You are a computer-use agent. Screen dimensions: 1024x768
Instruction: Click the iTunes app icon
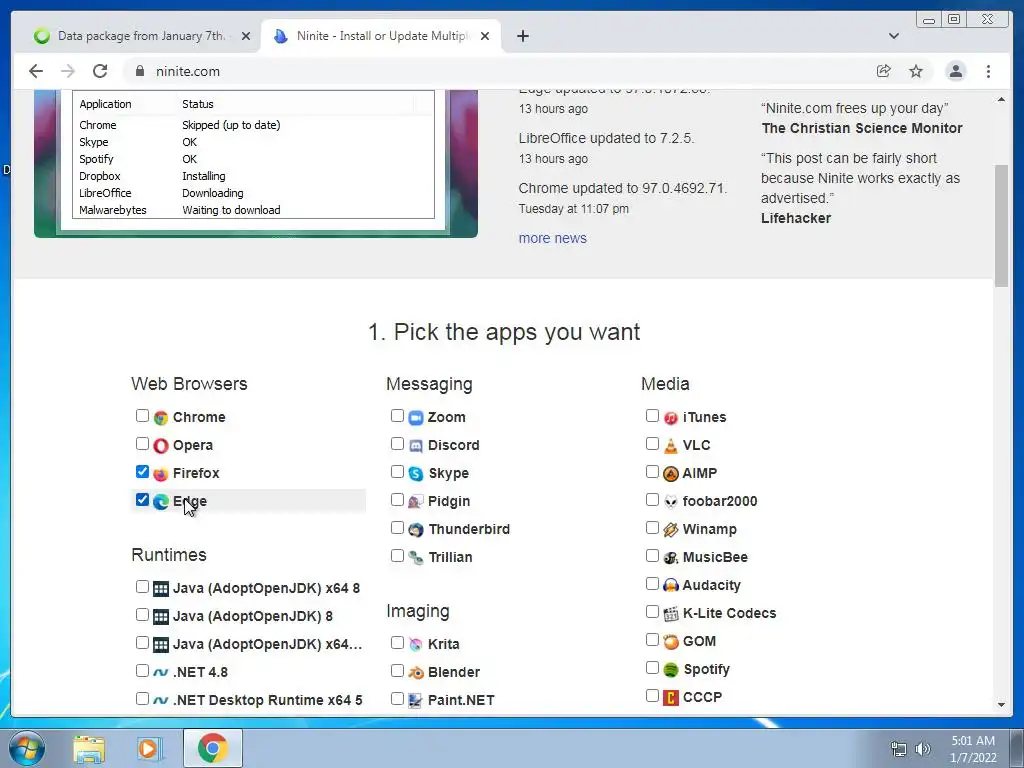tap(671, 417)
